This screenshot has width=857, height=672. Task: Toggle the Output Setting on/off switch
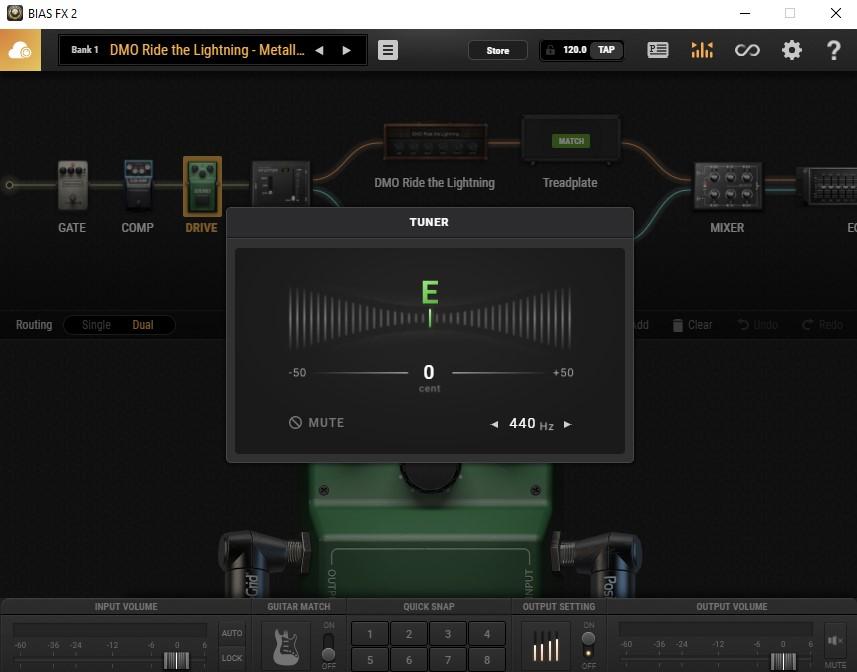(x=589, y=645)
